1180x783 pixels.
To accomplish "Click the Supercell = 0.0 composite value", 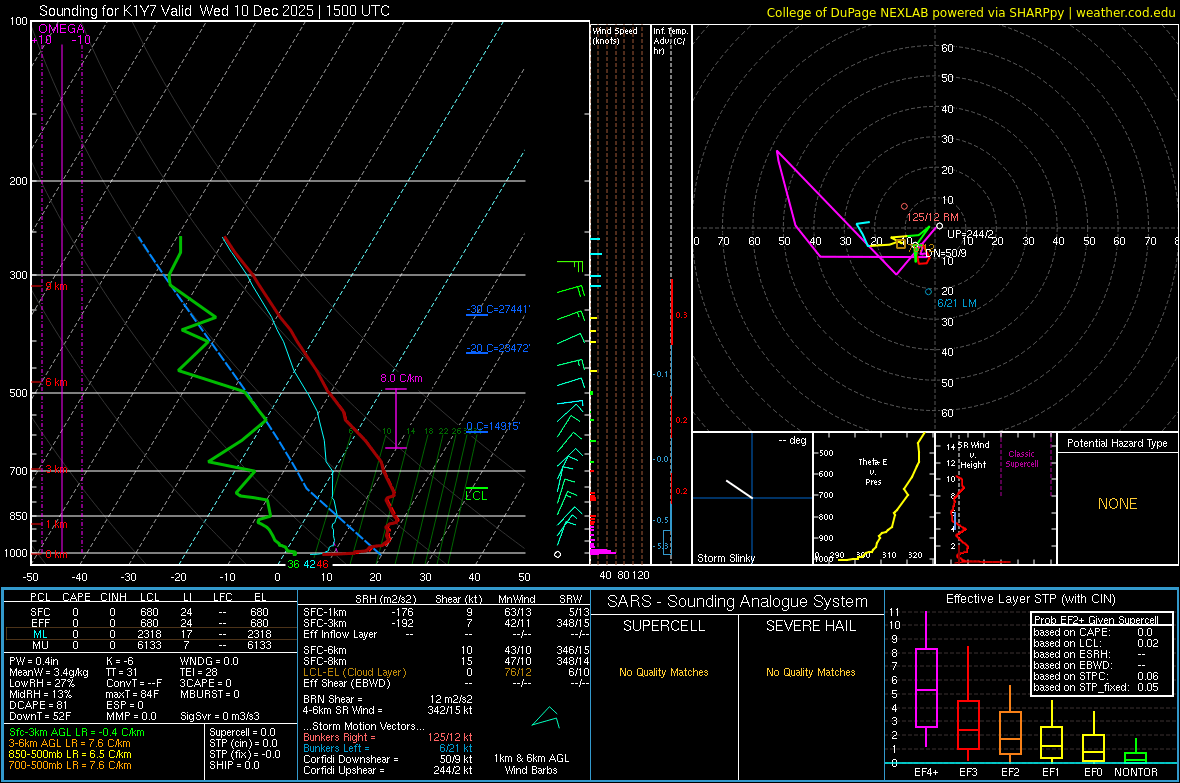I will click(242, 733).
